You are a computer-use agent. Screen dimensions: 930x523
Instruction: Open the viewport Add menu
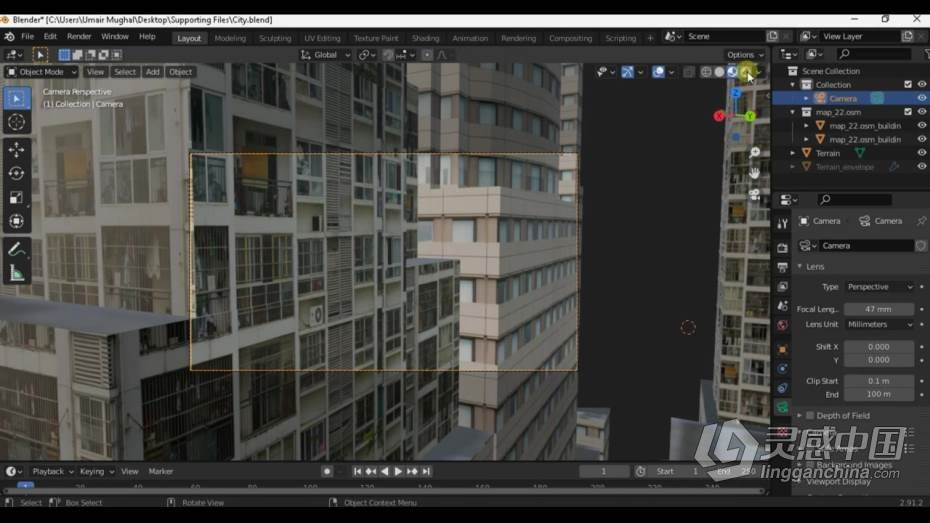click(152, 72)
